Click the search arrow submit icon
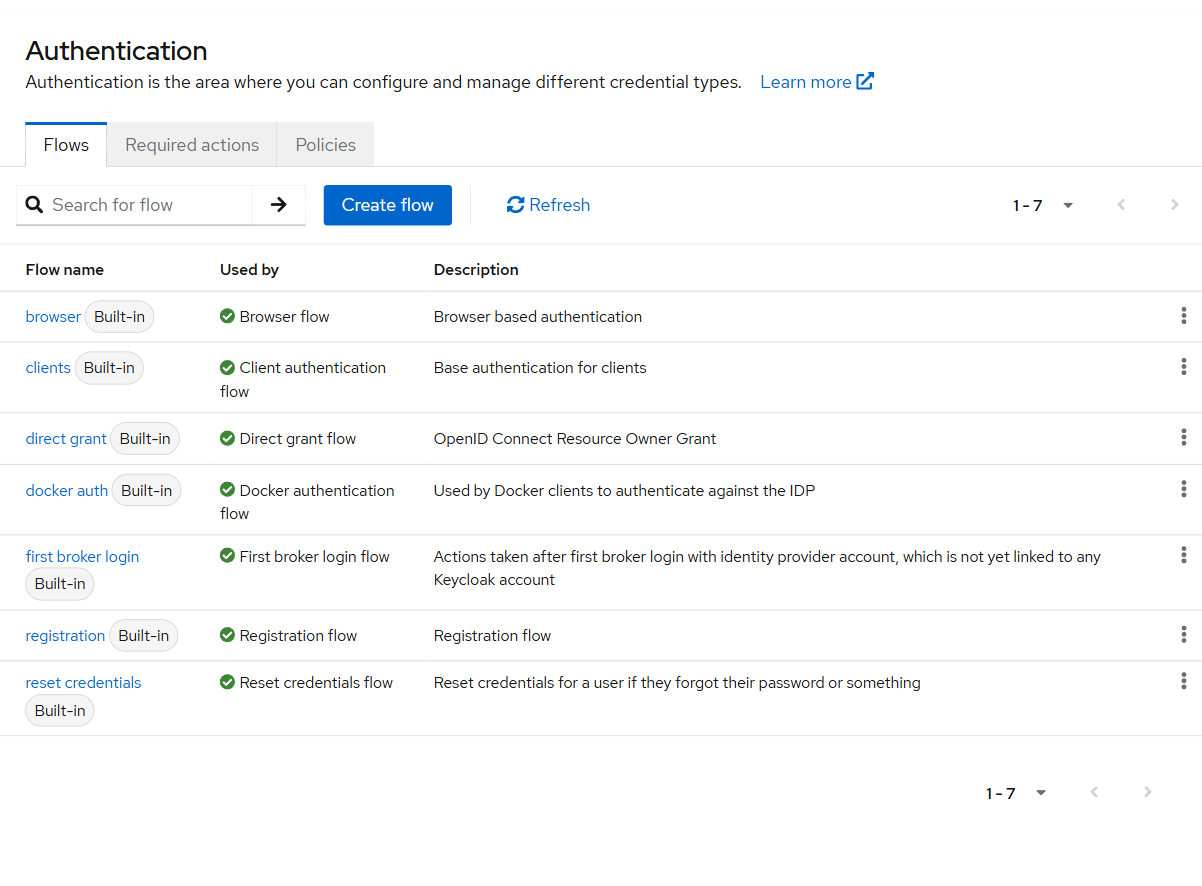 (279, 205)
